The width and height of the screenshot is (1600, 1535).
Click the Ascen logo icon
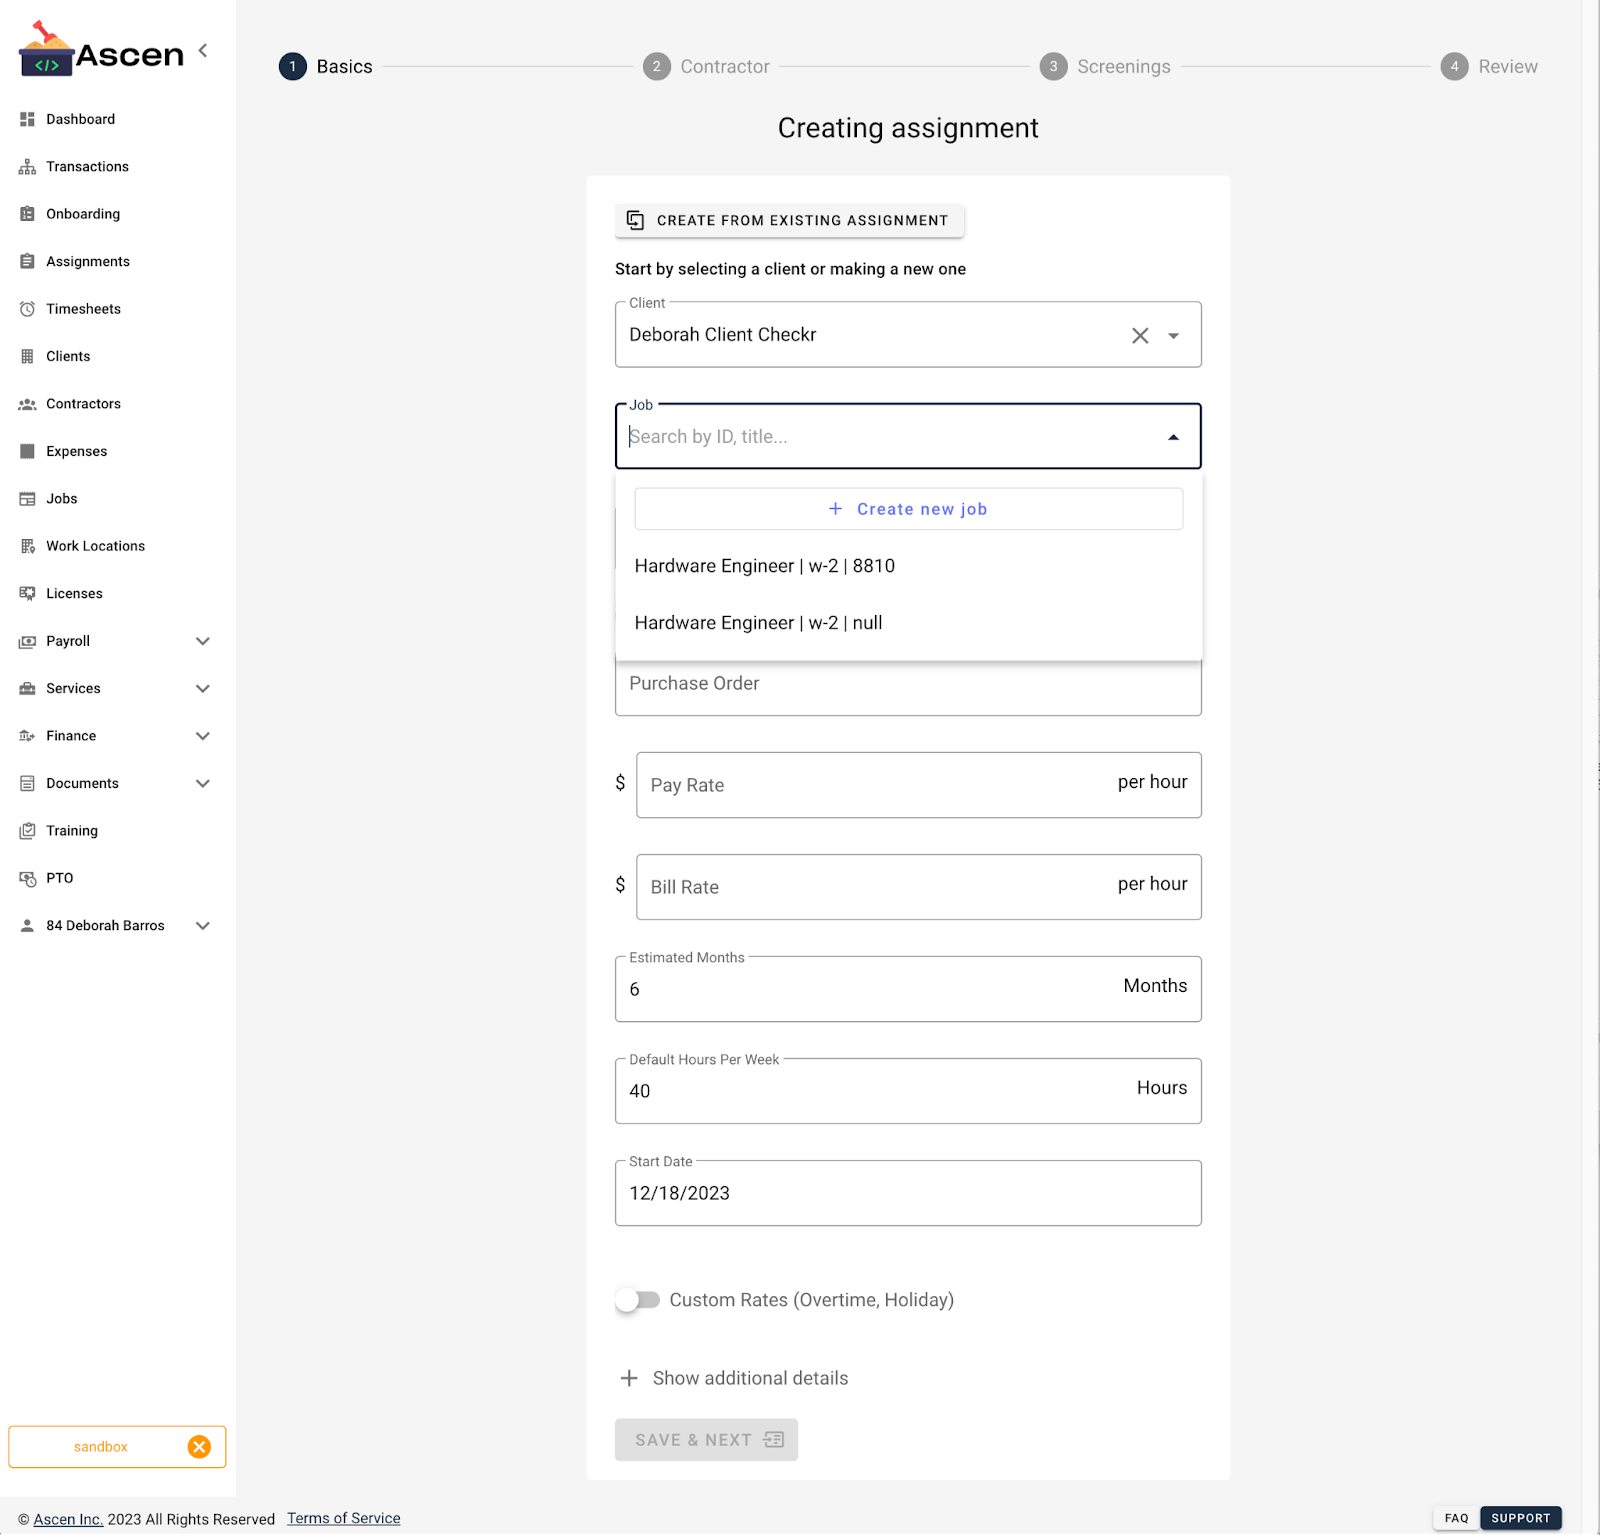coord(46,50)
